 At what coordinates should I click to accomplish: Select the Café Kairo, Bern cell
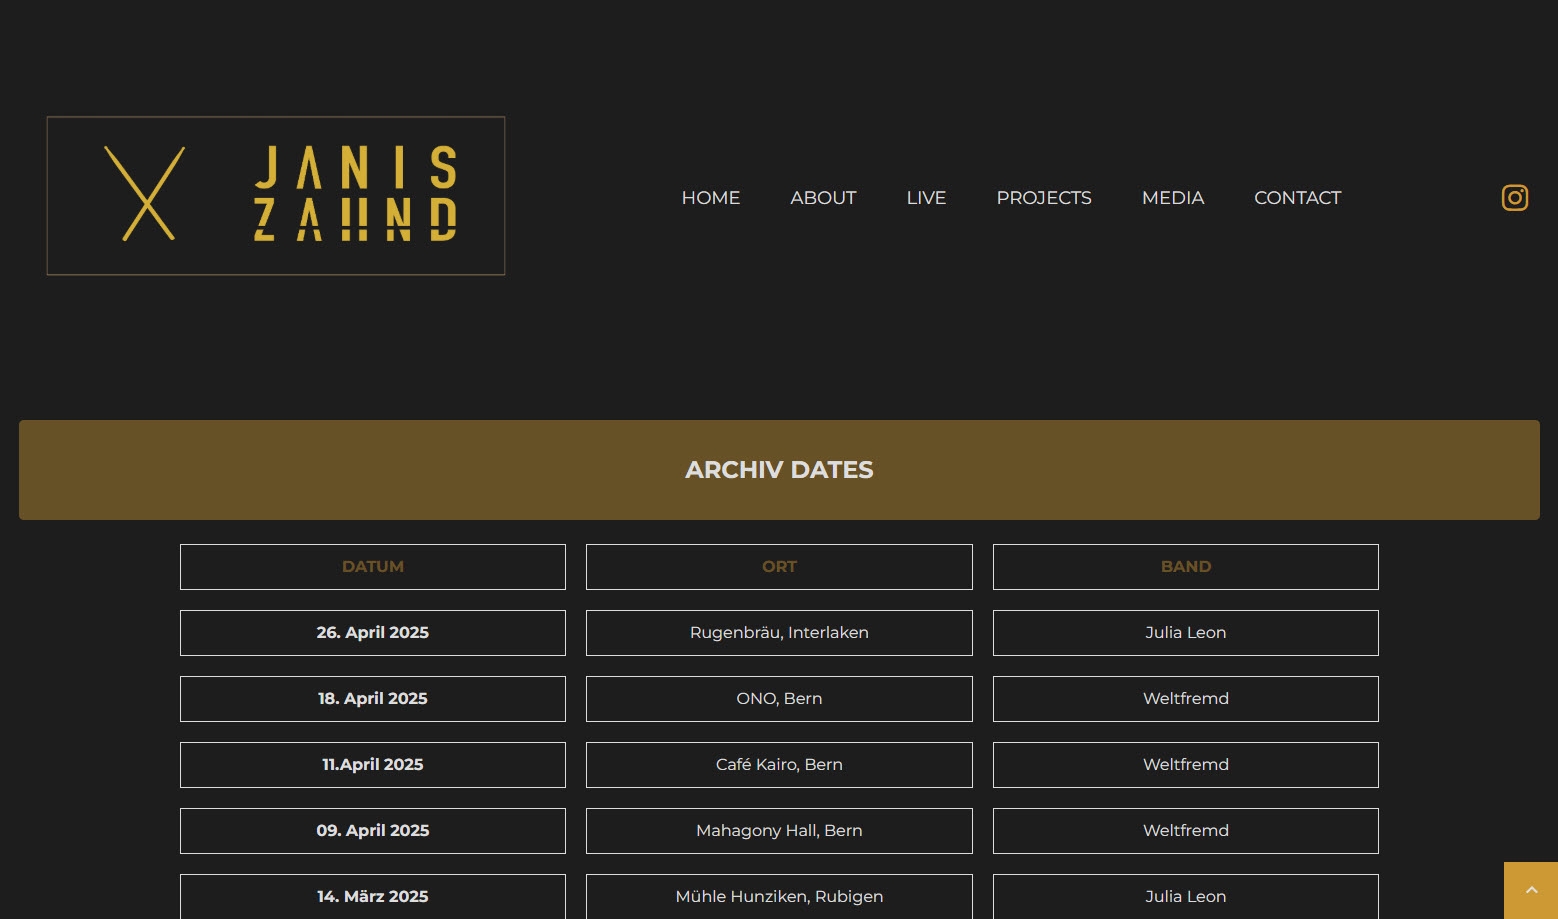tap(779, 765)
